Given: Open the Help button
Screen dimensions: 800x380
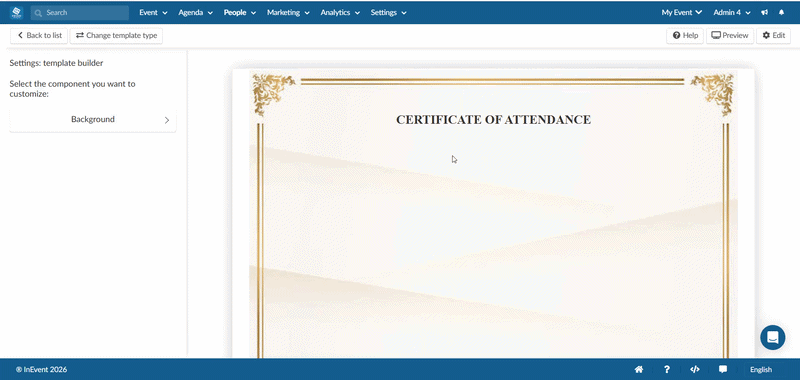Looking at the screenshot, I should pyautogui.click(x=685, y=36).
